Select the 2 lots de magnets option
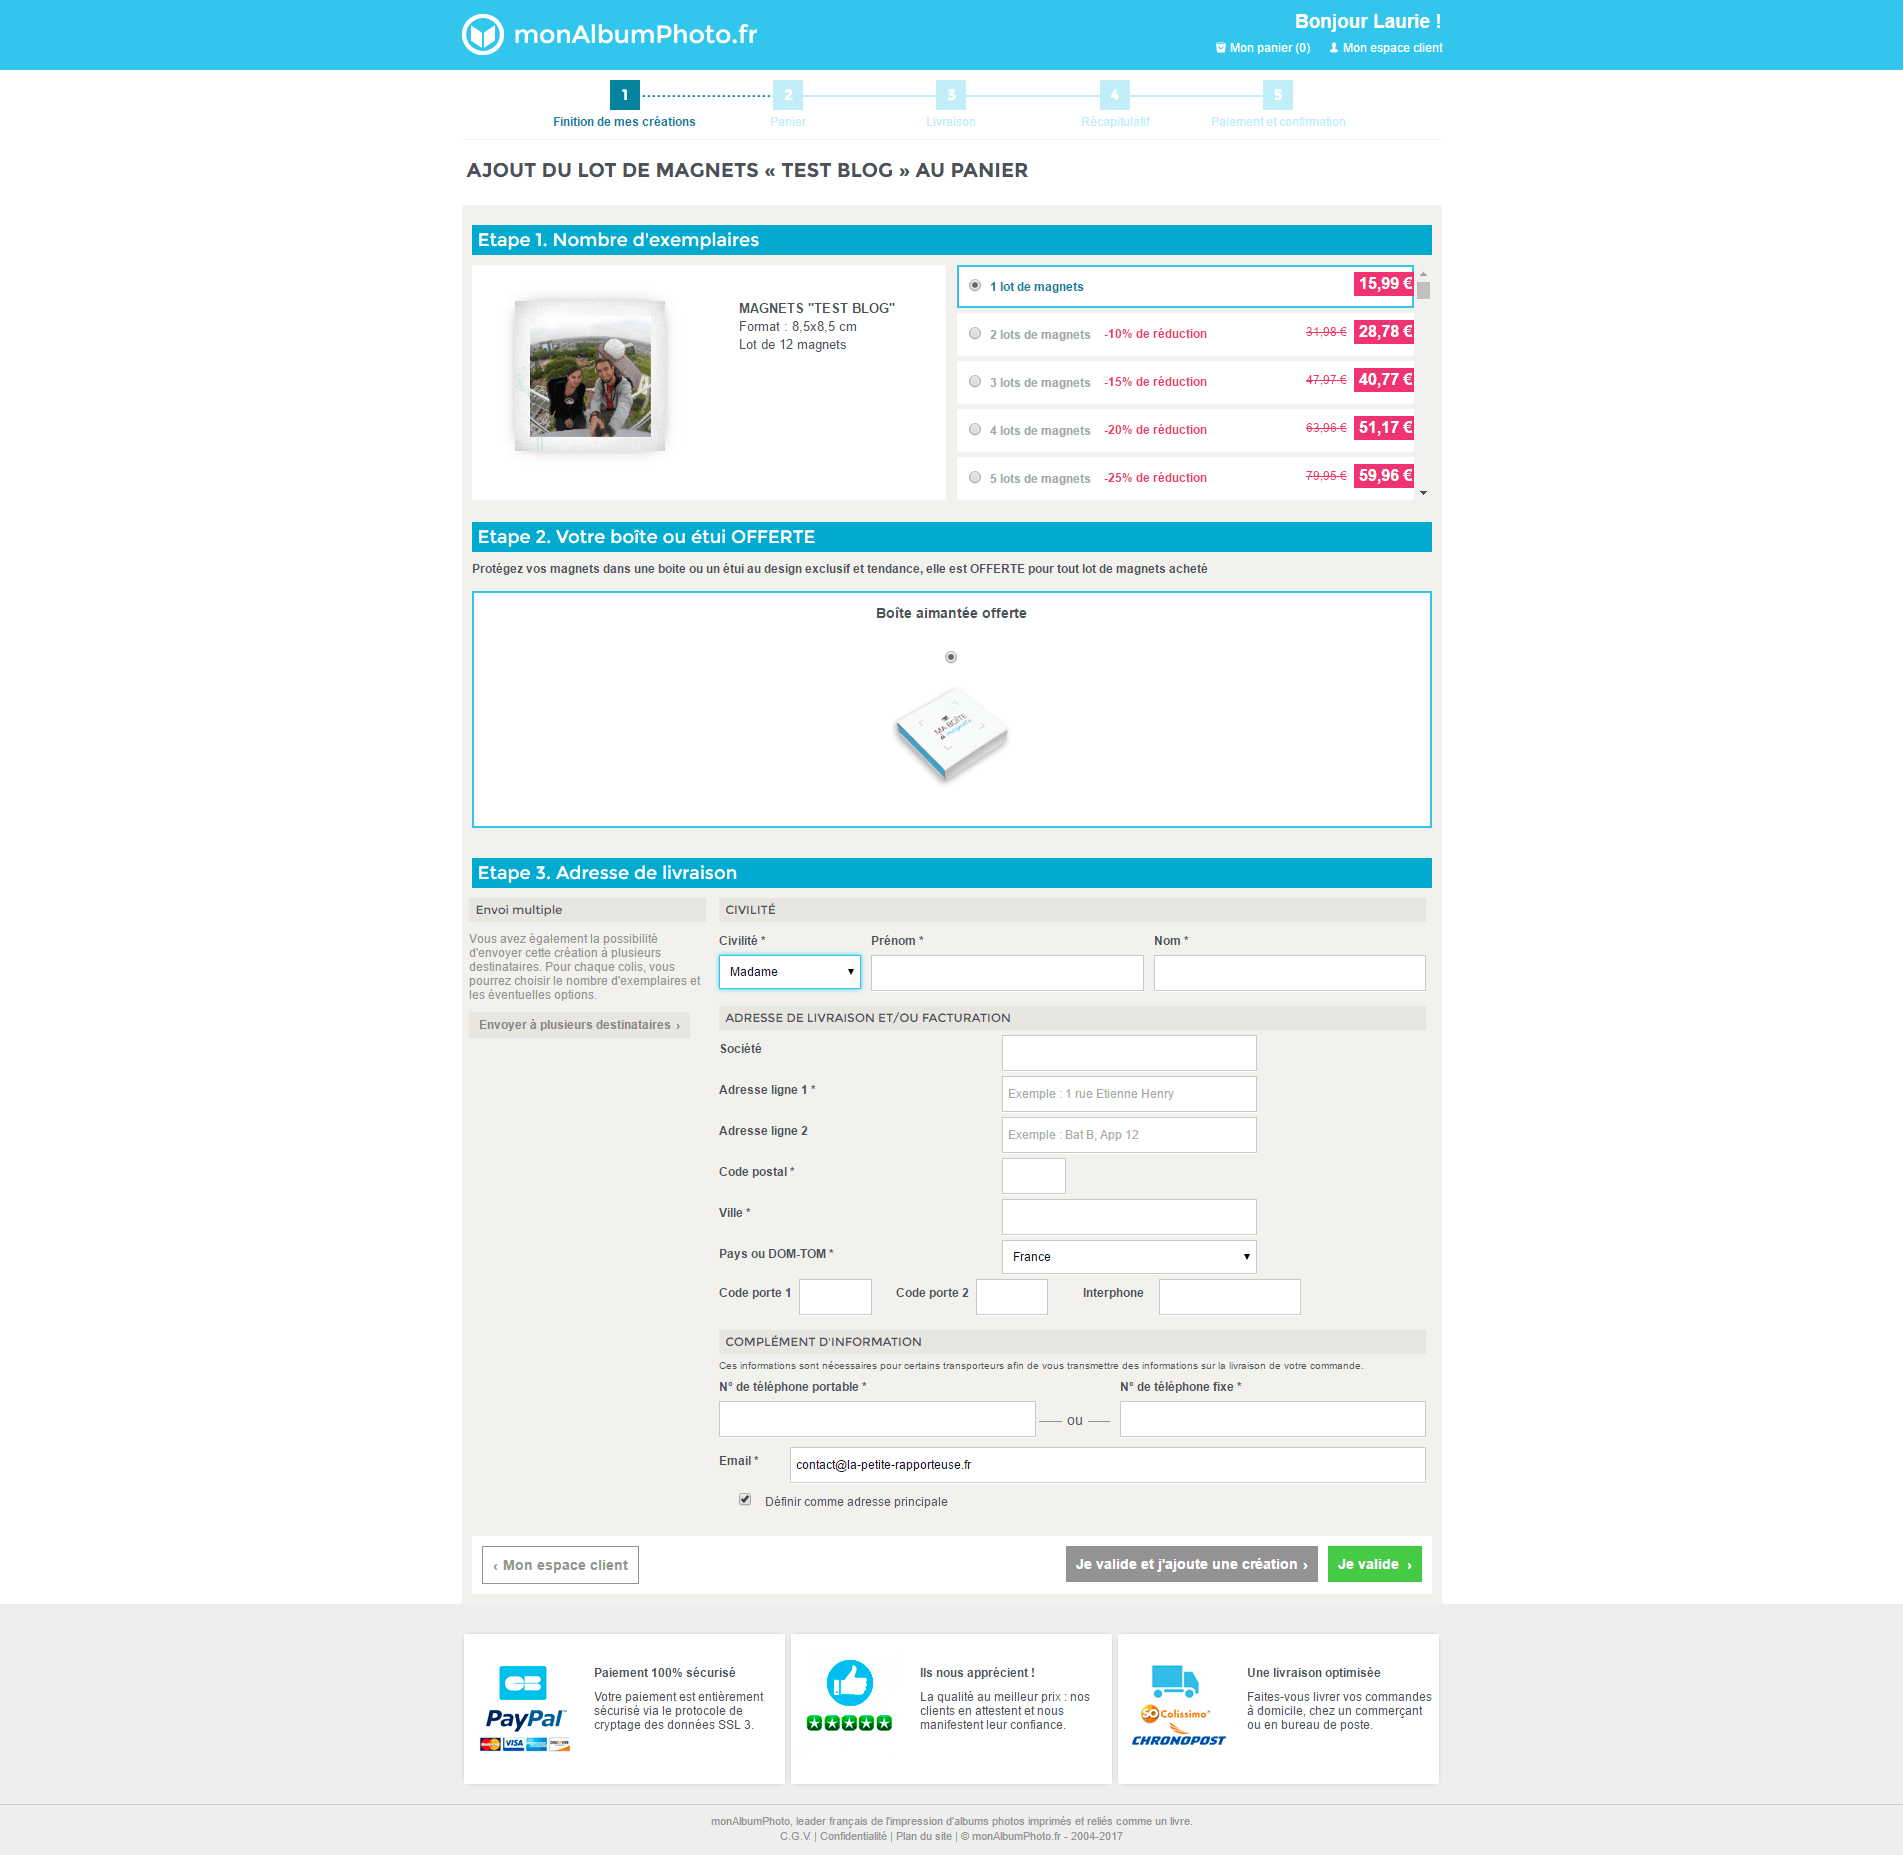 975,334
